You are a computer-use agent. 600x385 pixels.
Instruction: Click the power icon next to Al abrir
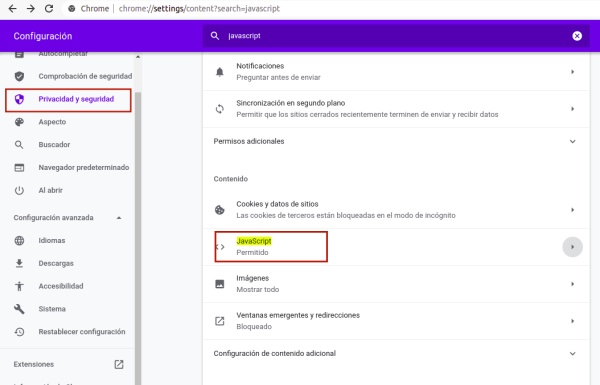(x=19, y=190)
